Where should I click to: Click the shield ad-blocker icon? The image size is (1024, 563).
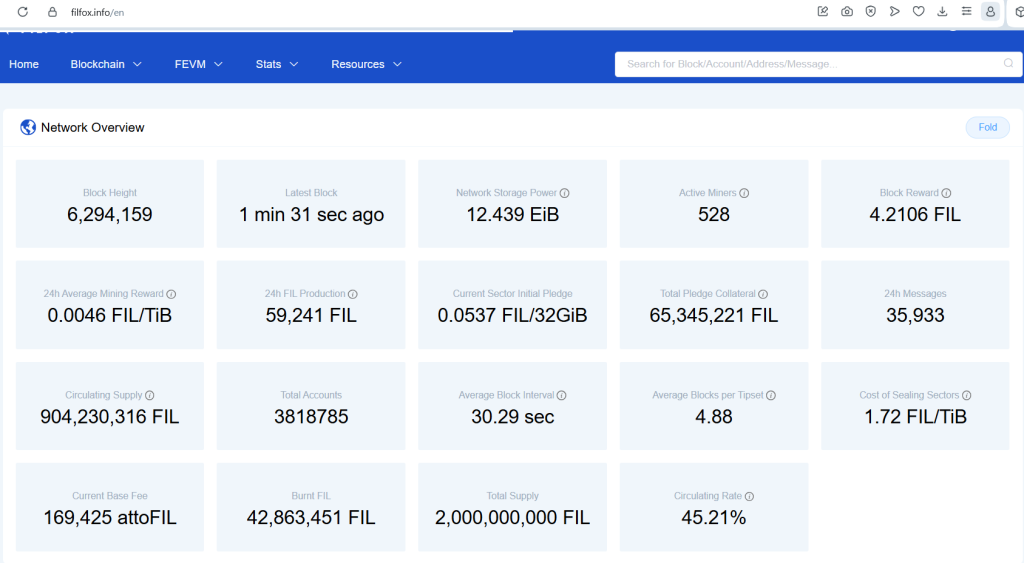[871, 11]
